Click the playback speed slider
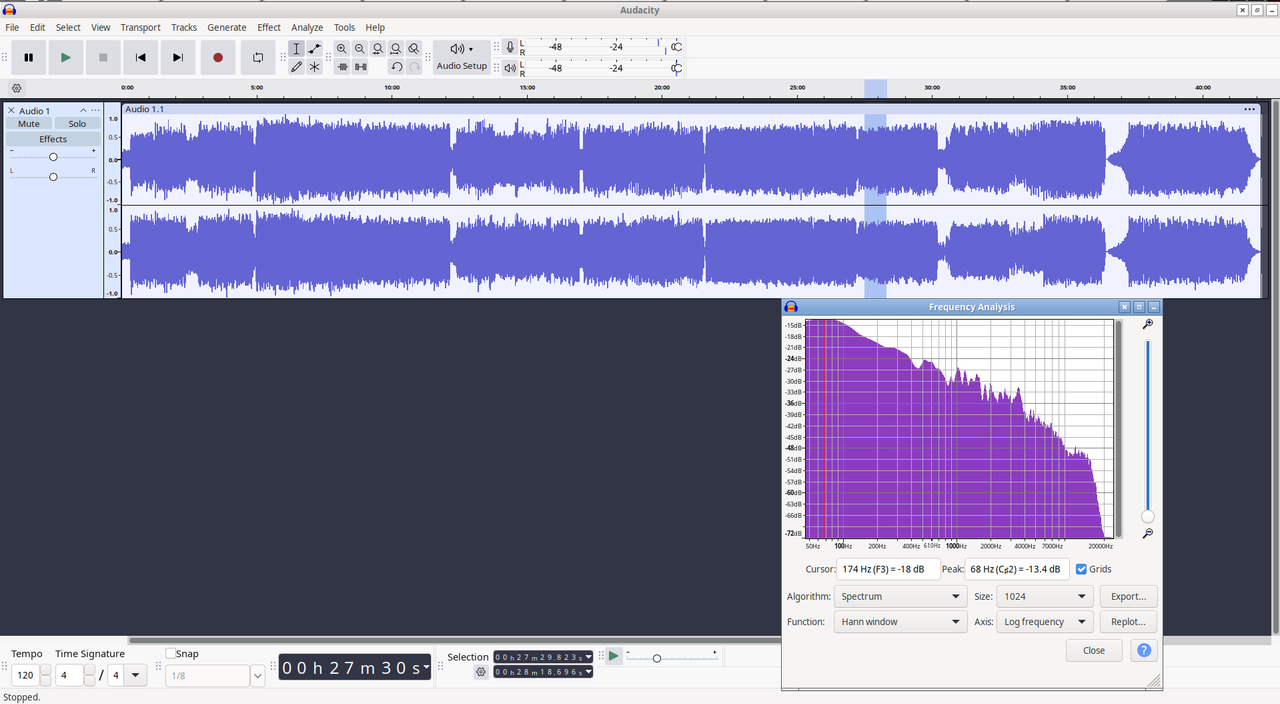This screenshot has height=704, width=1280. point(670,658)
